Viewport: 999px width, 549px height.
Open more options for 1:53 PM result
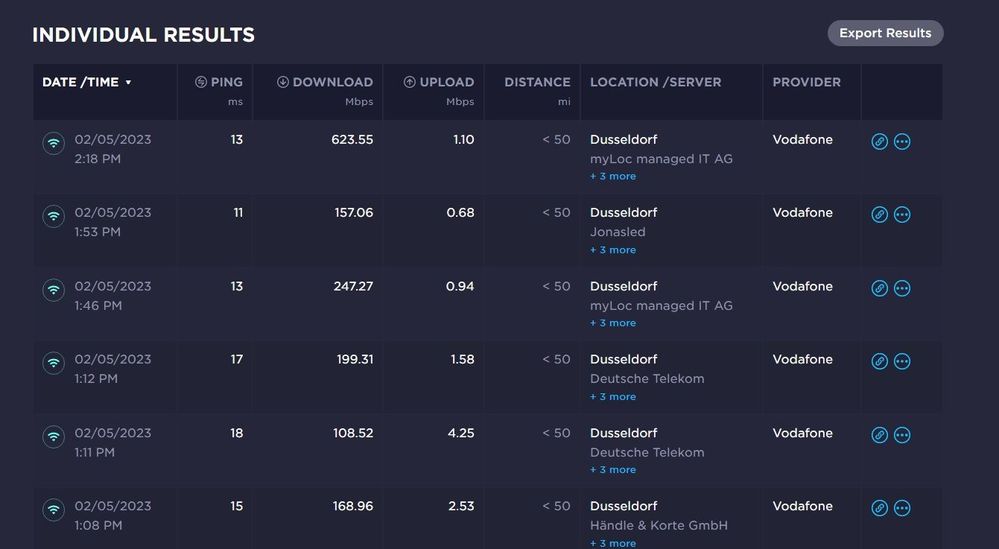click(x=902, y=215)
